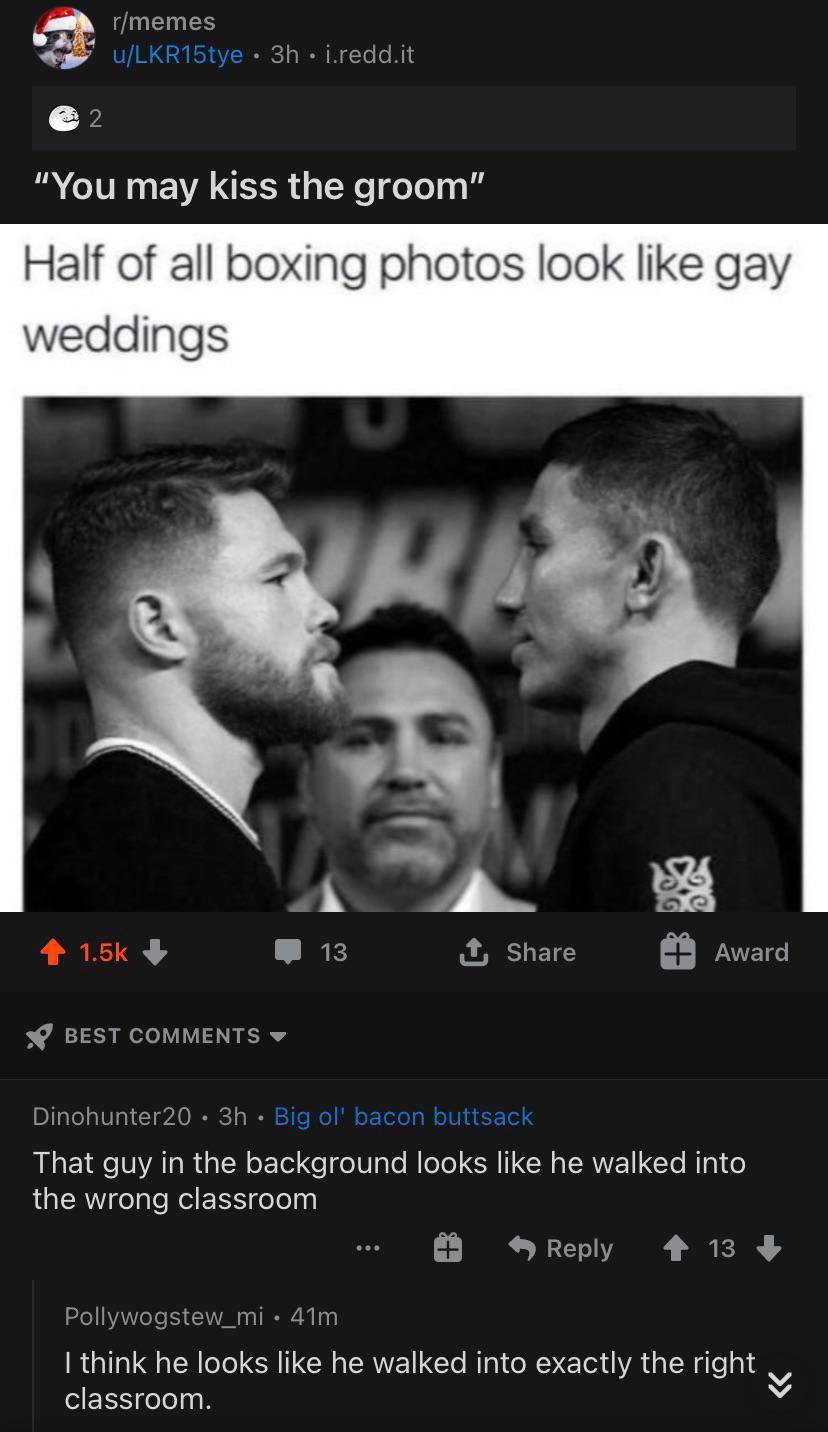828x1432 pixels.
Task: Reply to Dinohunter20's comment
Action: pos(560,1248)
